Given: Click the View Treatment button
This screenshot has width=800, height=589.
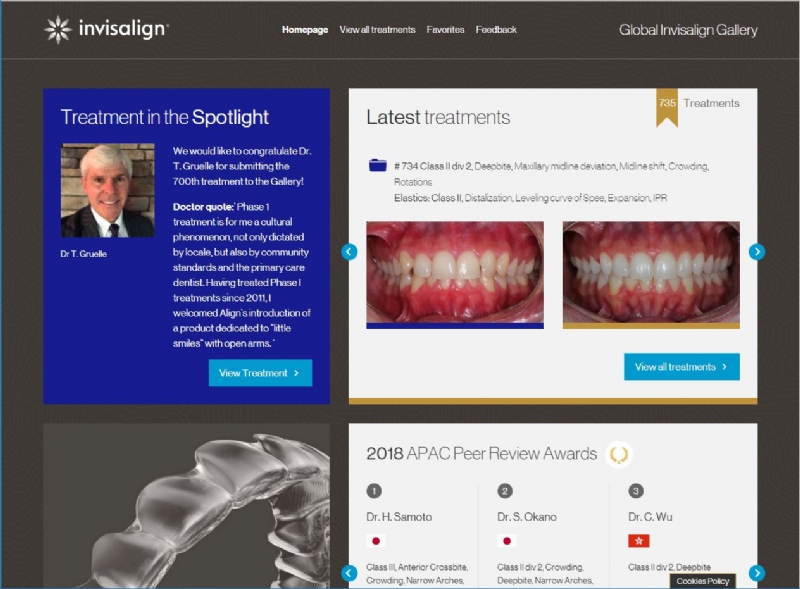Looking at the screenshot, I should (x=260, y=373).
